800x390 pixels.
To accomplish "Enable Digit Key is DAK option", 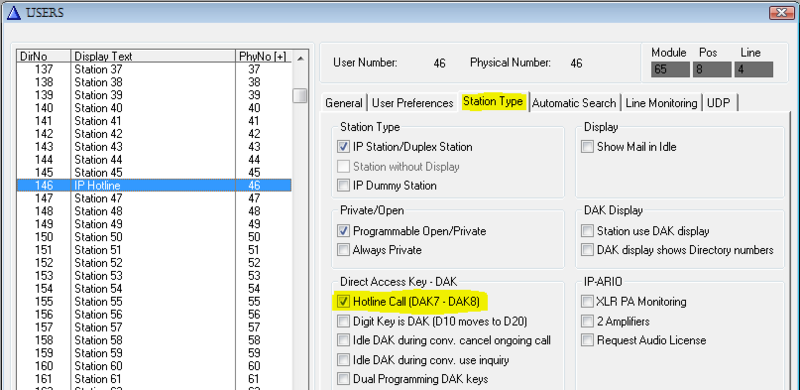I will point(343,322).
